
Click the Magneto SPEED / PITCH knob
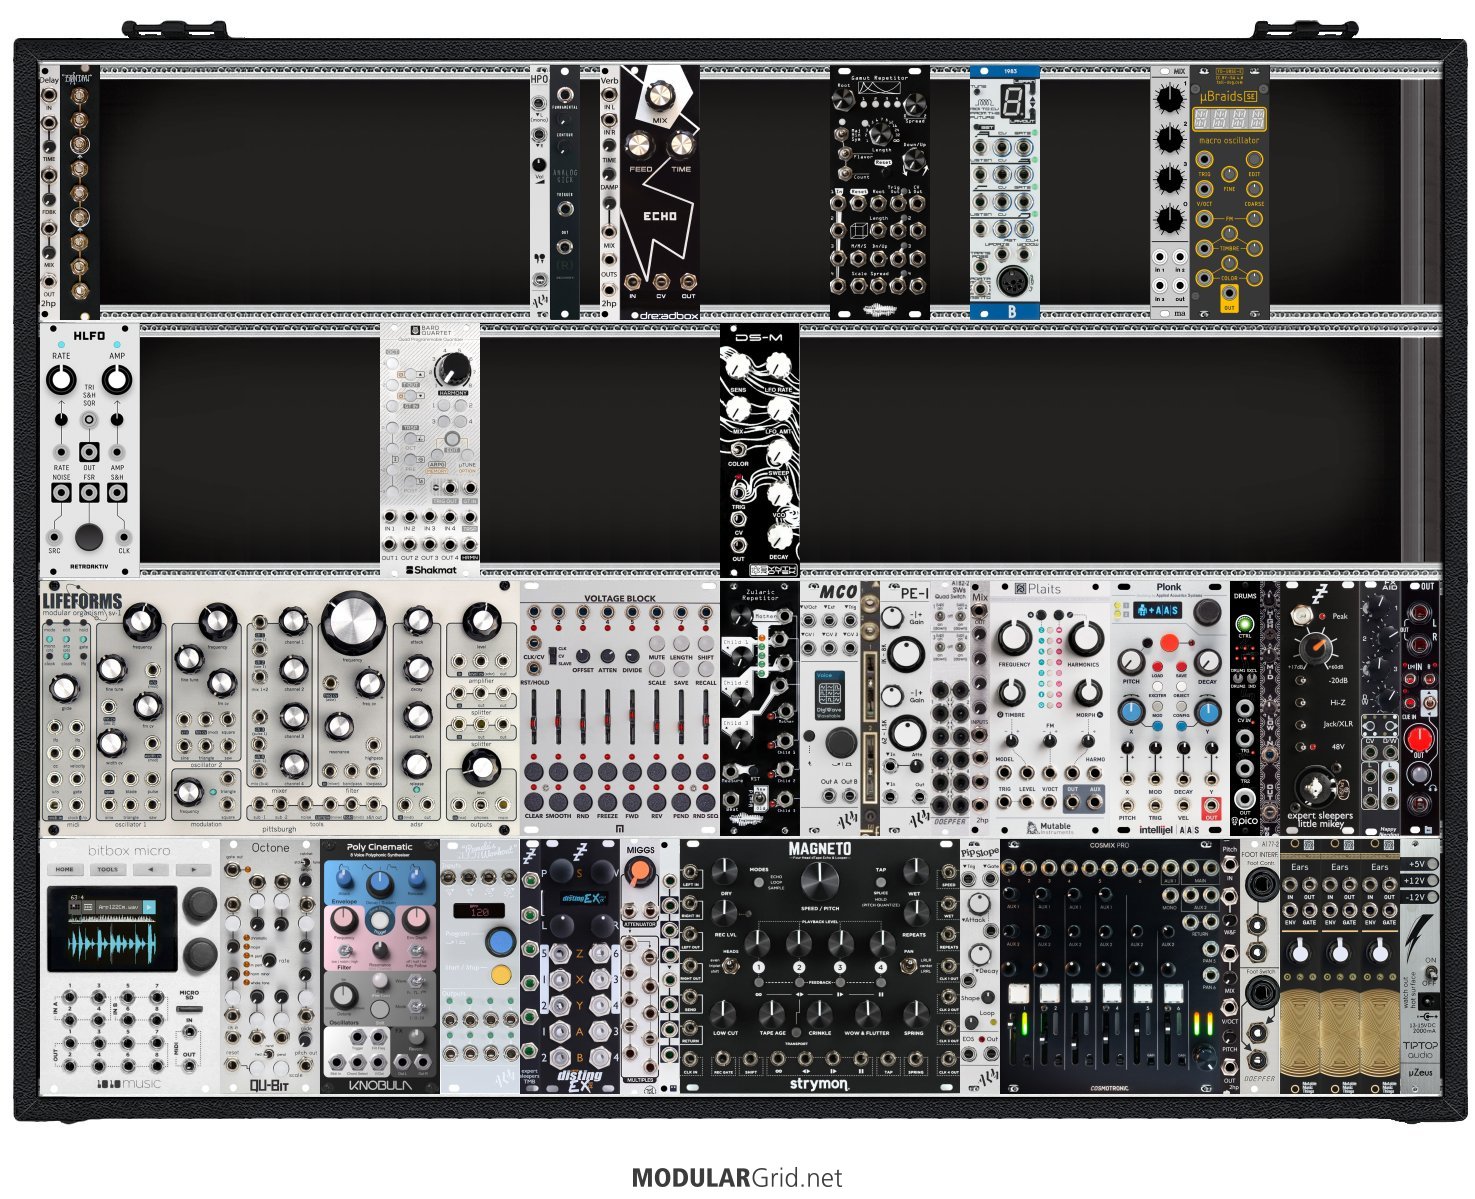(819, 881)
